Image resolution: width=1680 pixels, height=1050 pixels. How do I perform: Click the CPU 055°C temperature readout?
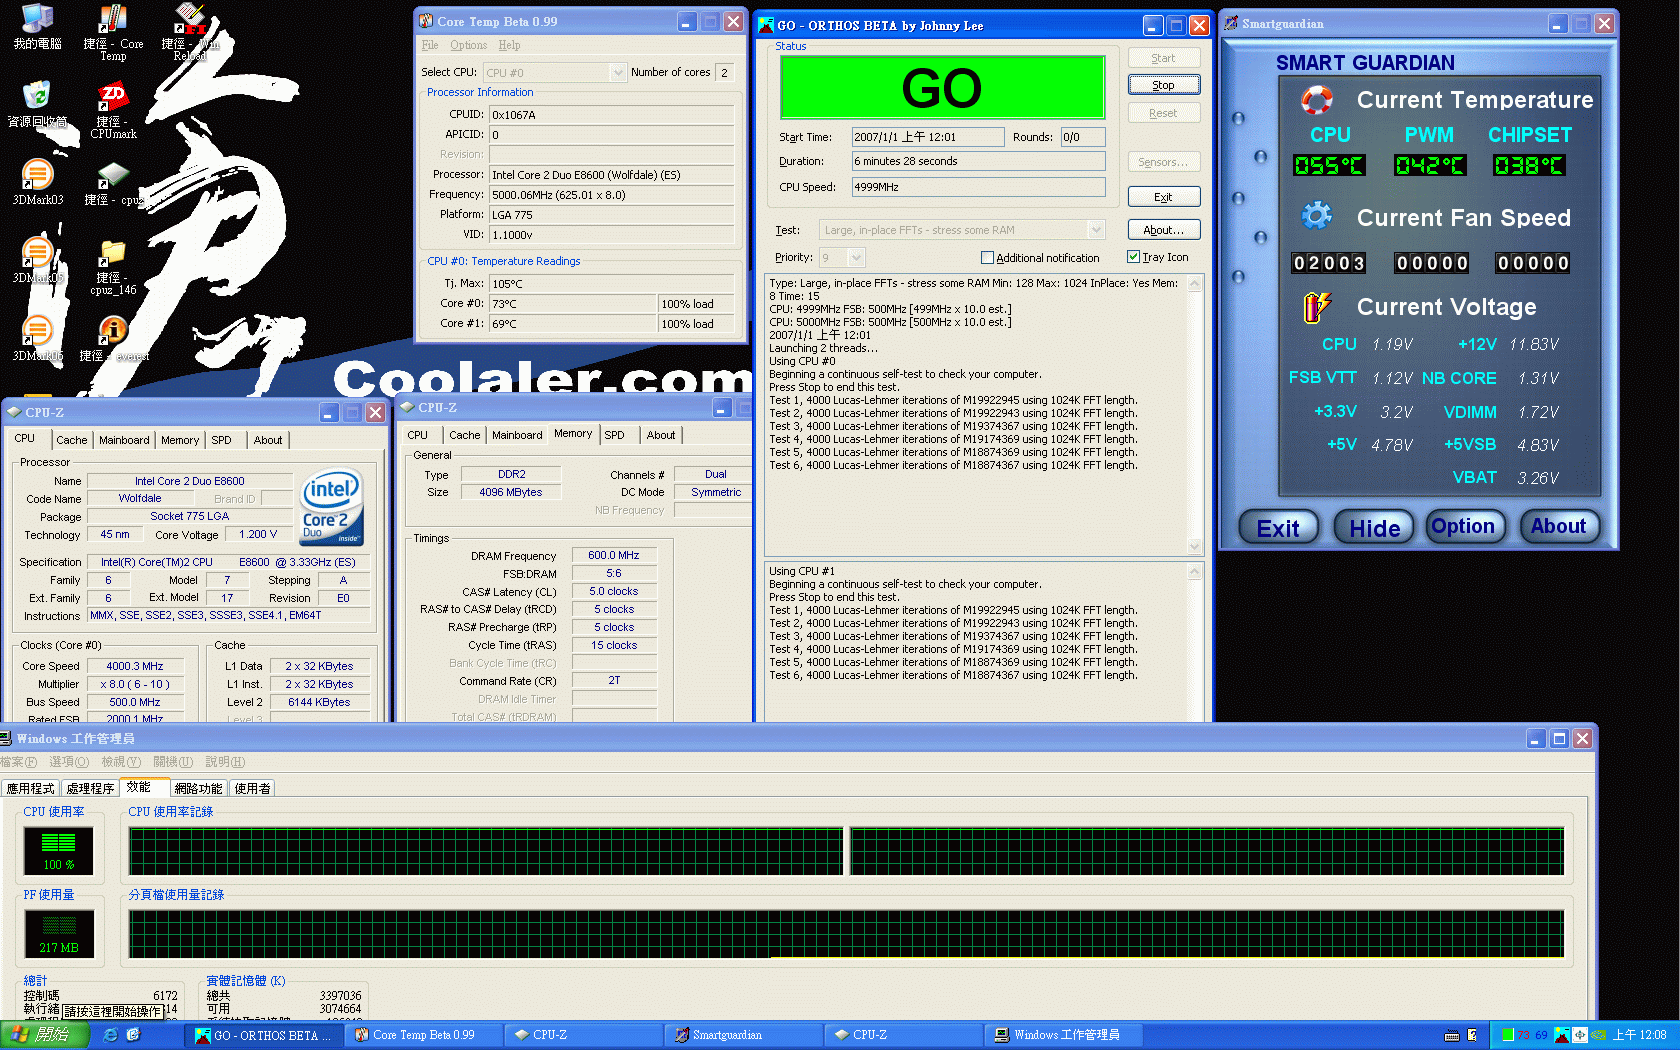(x=1329, y=165)
